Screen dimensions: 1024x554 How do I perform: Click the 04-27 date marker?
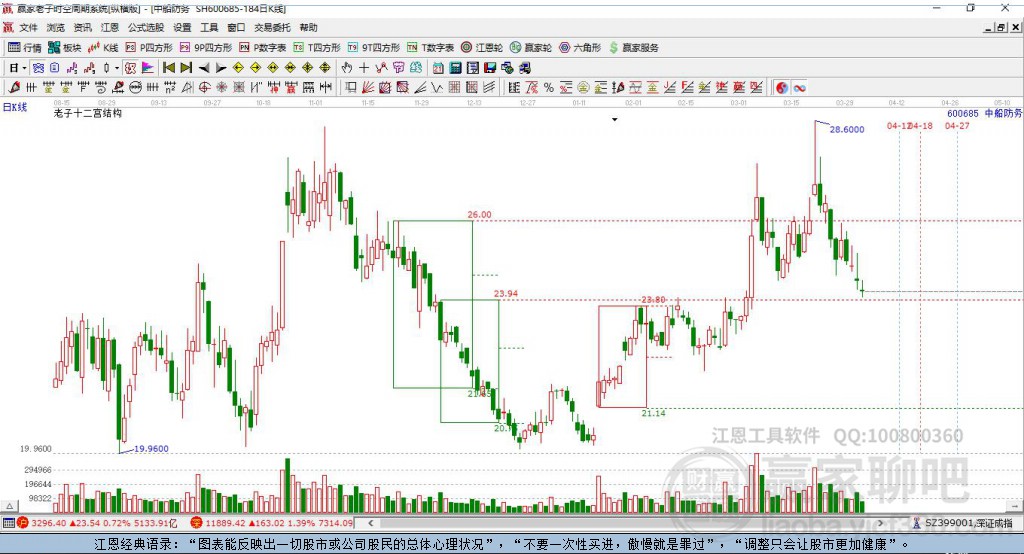[957, 125]
